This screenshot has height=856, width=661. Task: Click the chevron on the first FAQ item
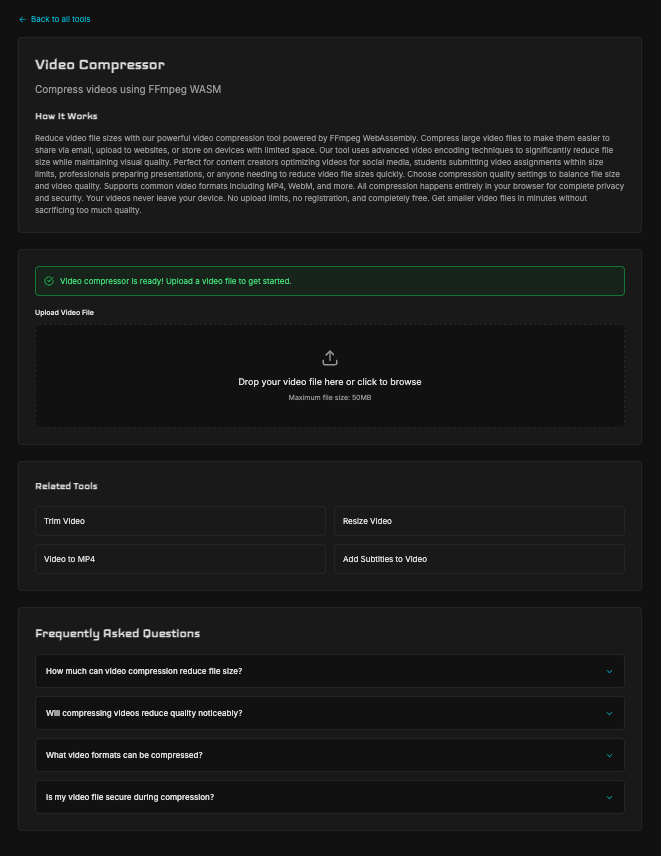coord(609,671)
